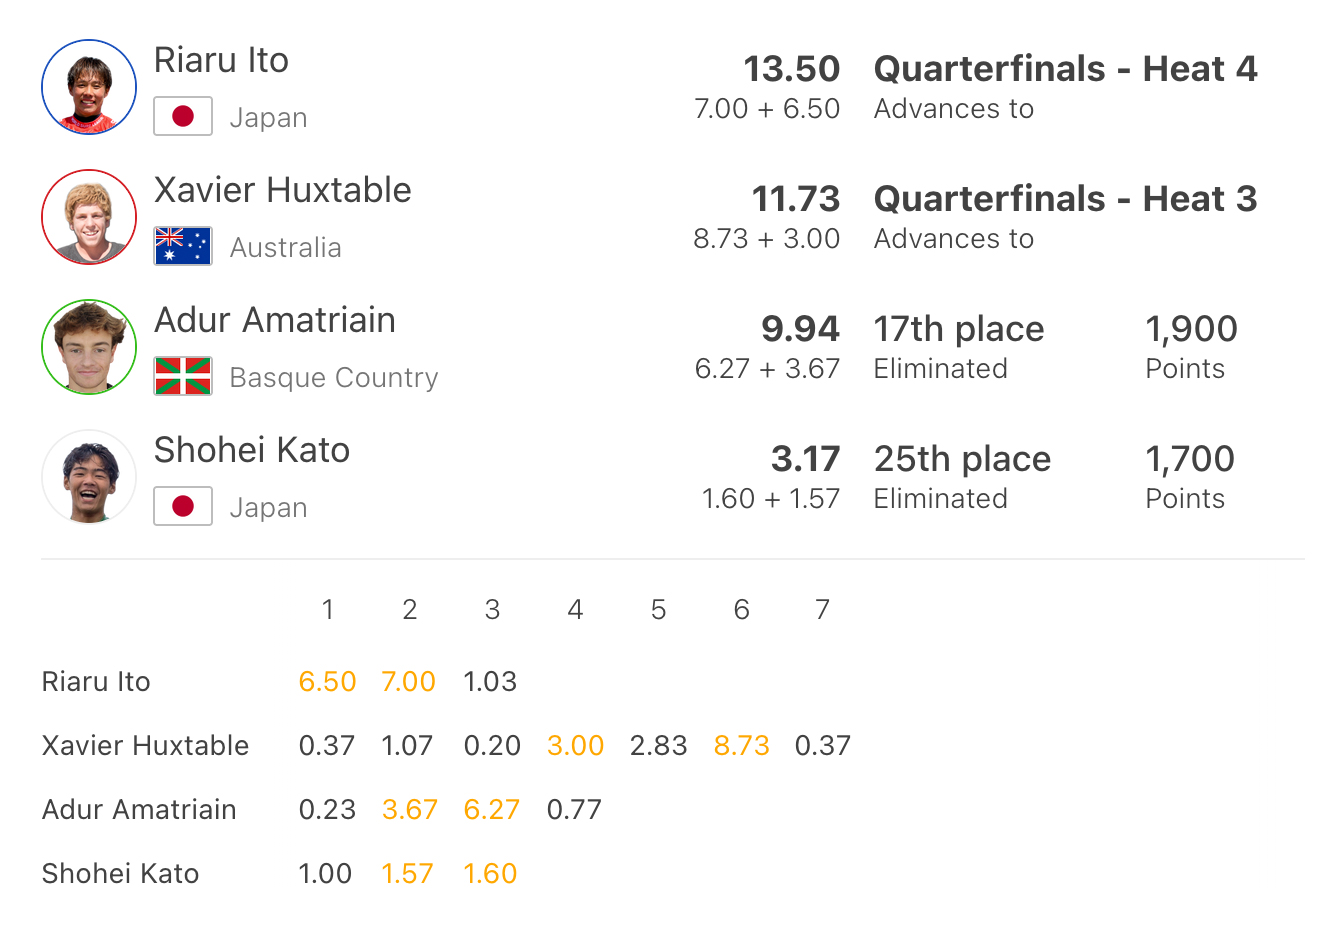
Task: Click Shohei Kato's profile photo
Action: 89,477
